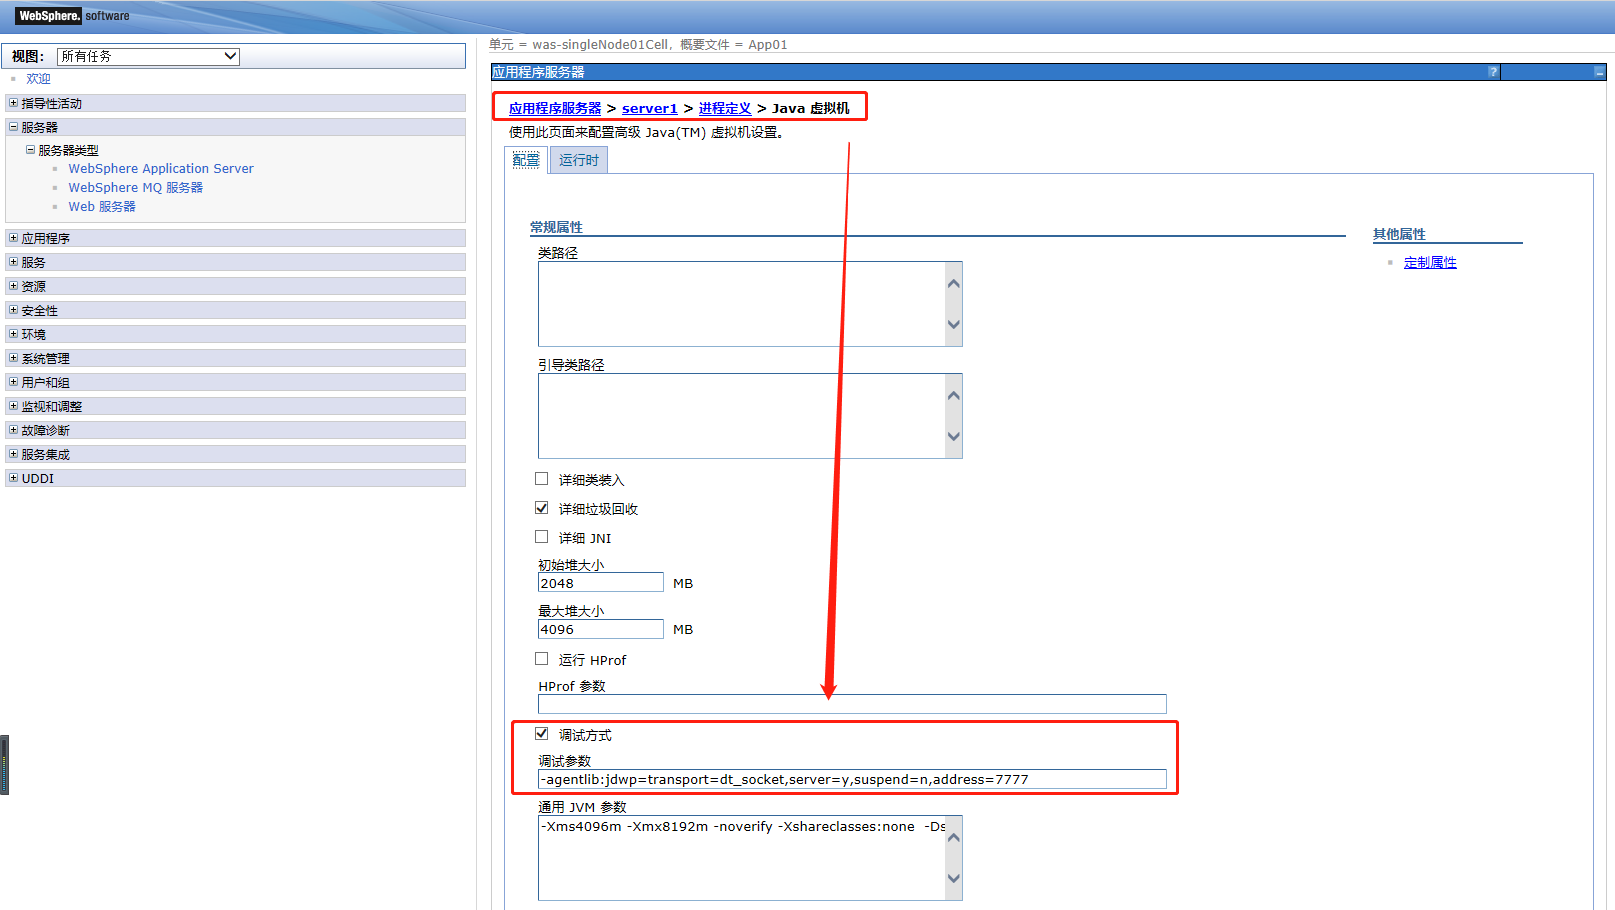Image resolution: width=1615 pixels, height=910 pixels.
Task: Open the WebSphere MQ 服务器 link
Action: (135, 188)
